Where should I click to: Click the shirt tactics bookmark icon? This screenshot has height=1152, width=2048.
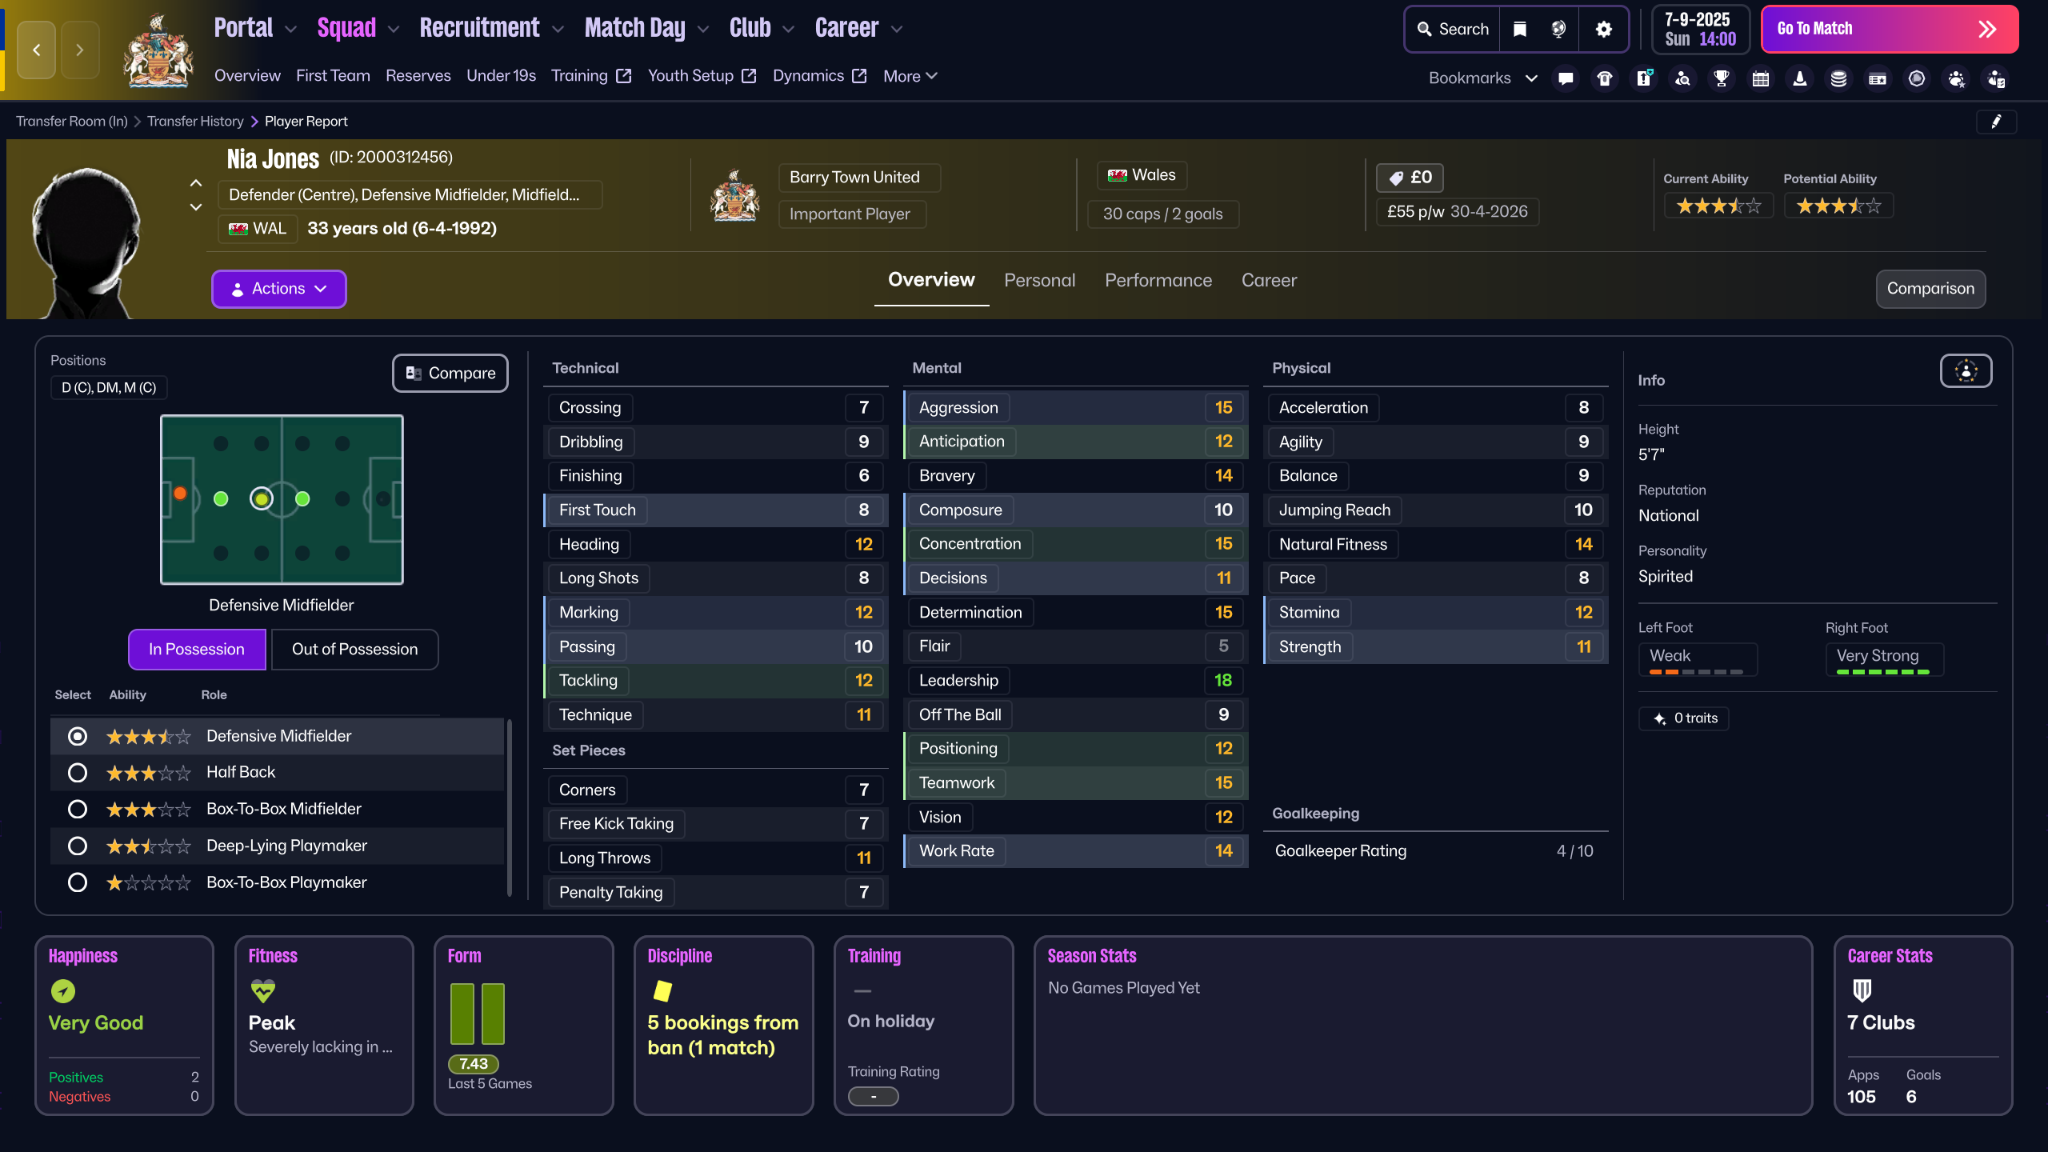pos(1605,78)
